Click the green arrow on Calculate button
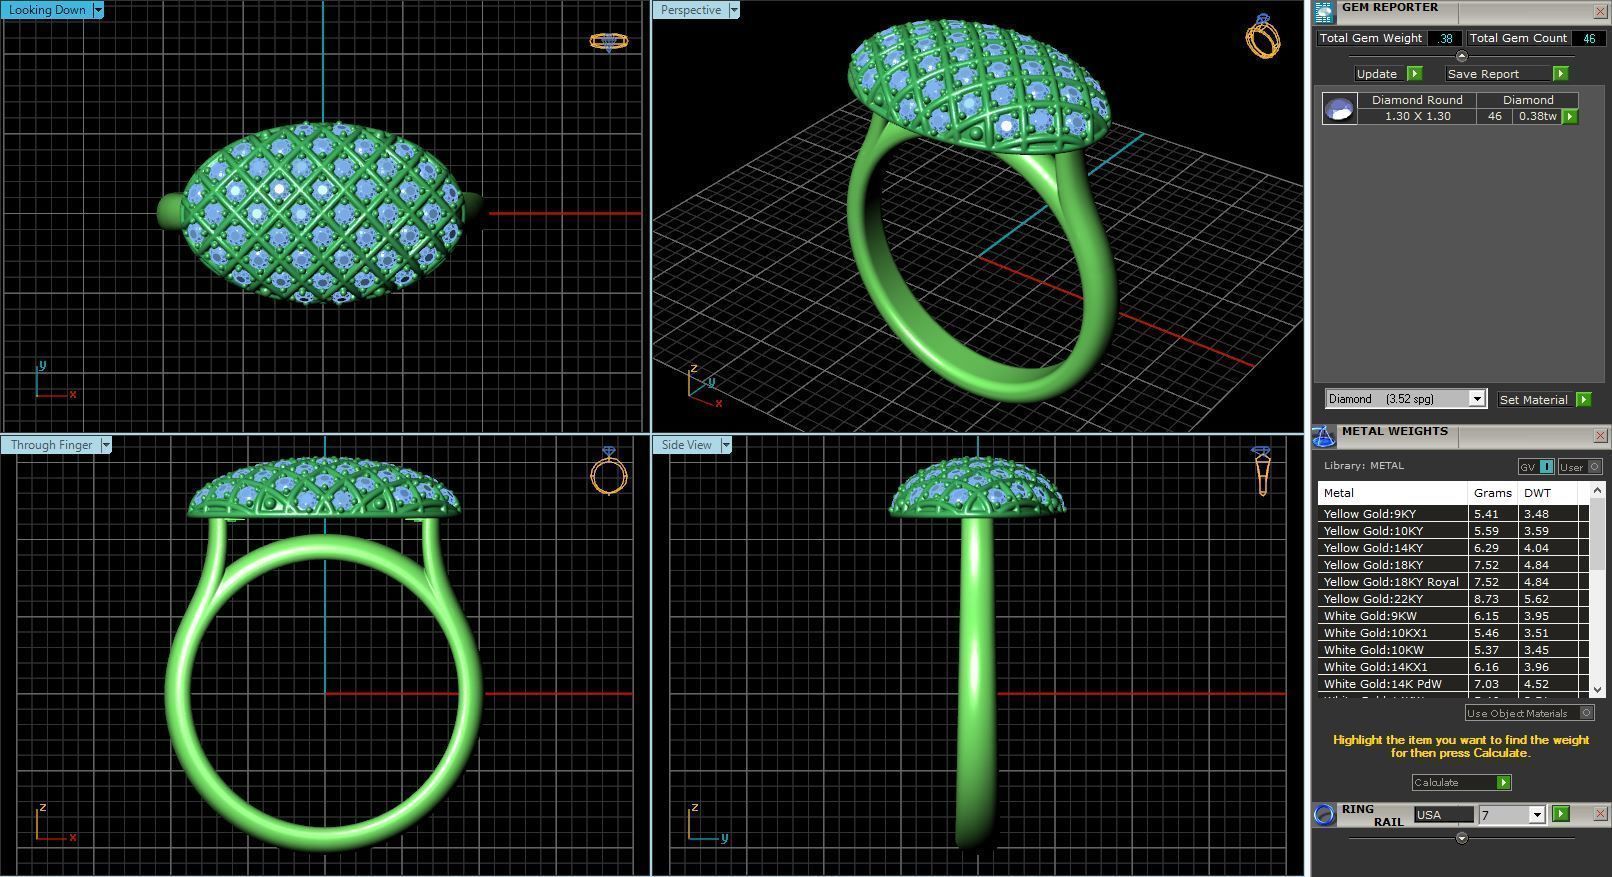 pos(1503,783)
